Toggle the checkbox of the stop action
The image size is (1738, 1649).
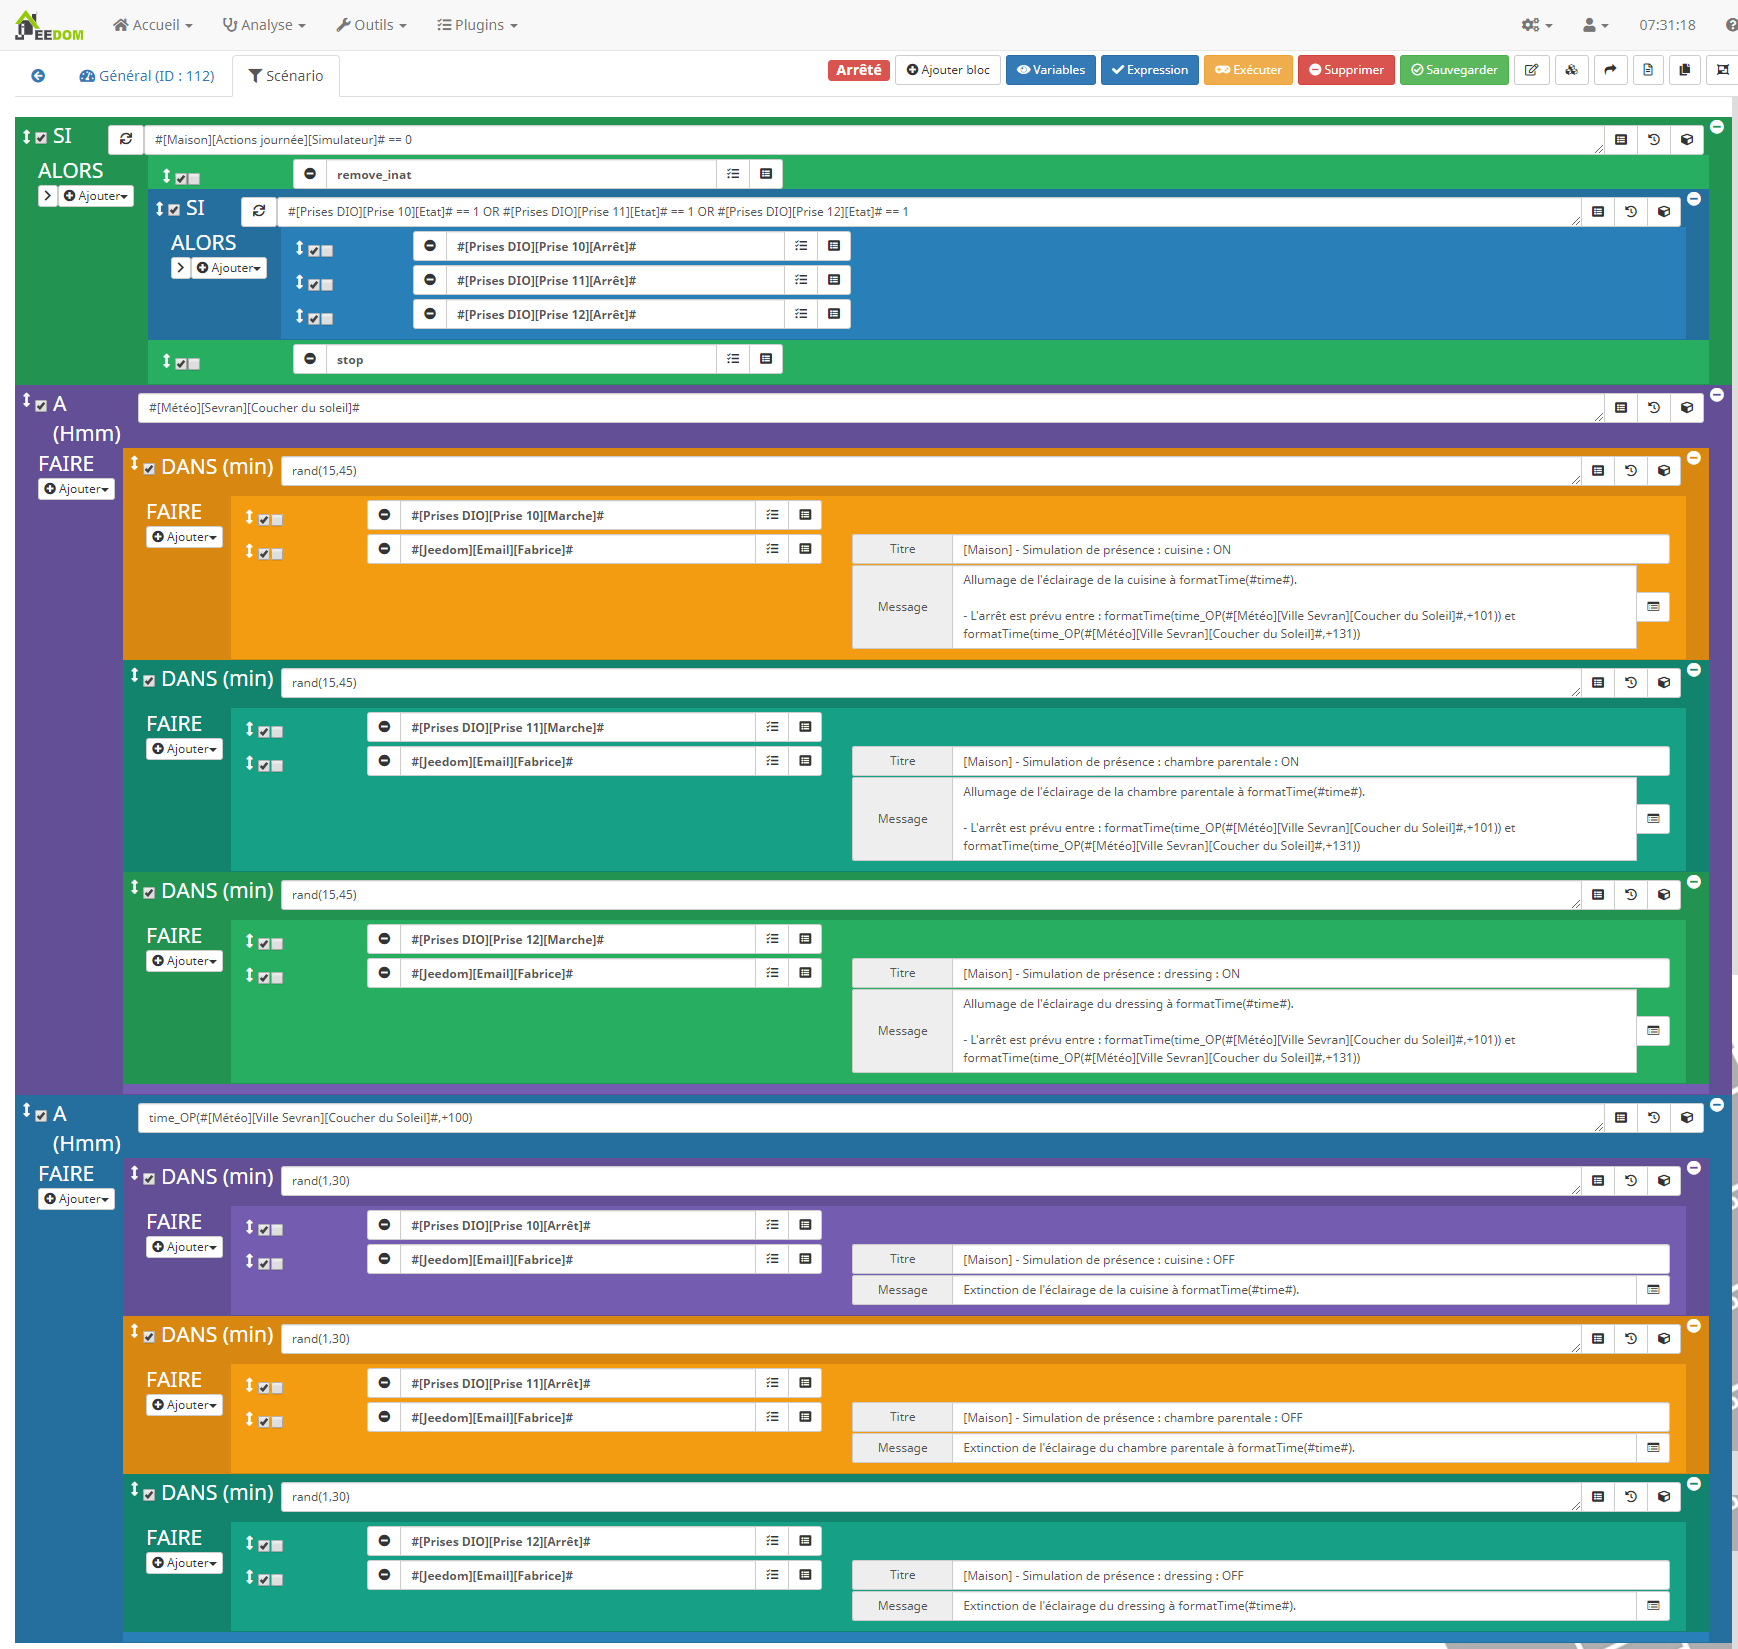coord(181,363)
